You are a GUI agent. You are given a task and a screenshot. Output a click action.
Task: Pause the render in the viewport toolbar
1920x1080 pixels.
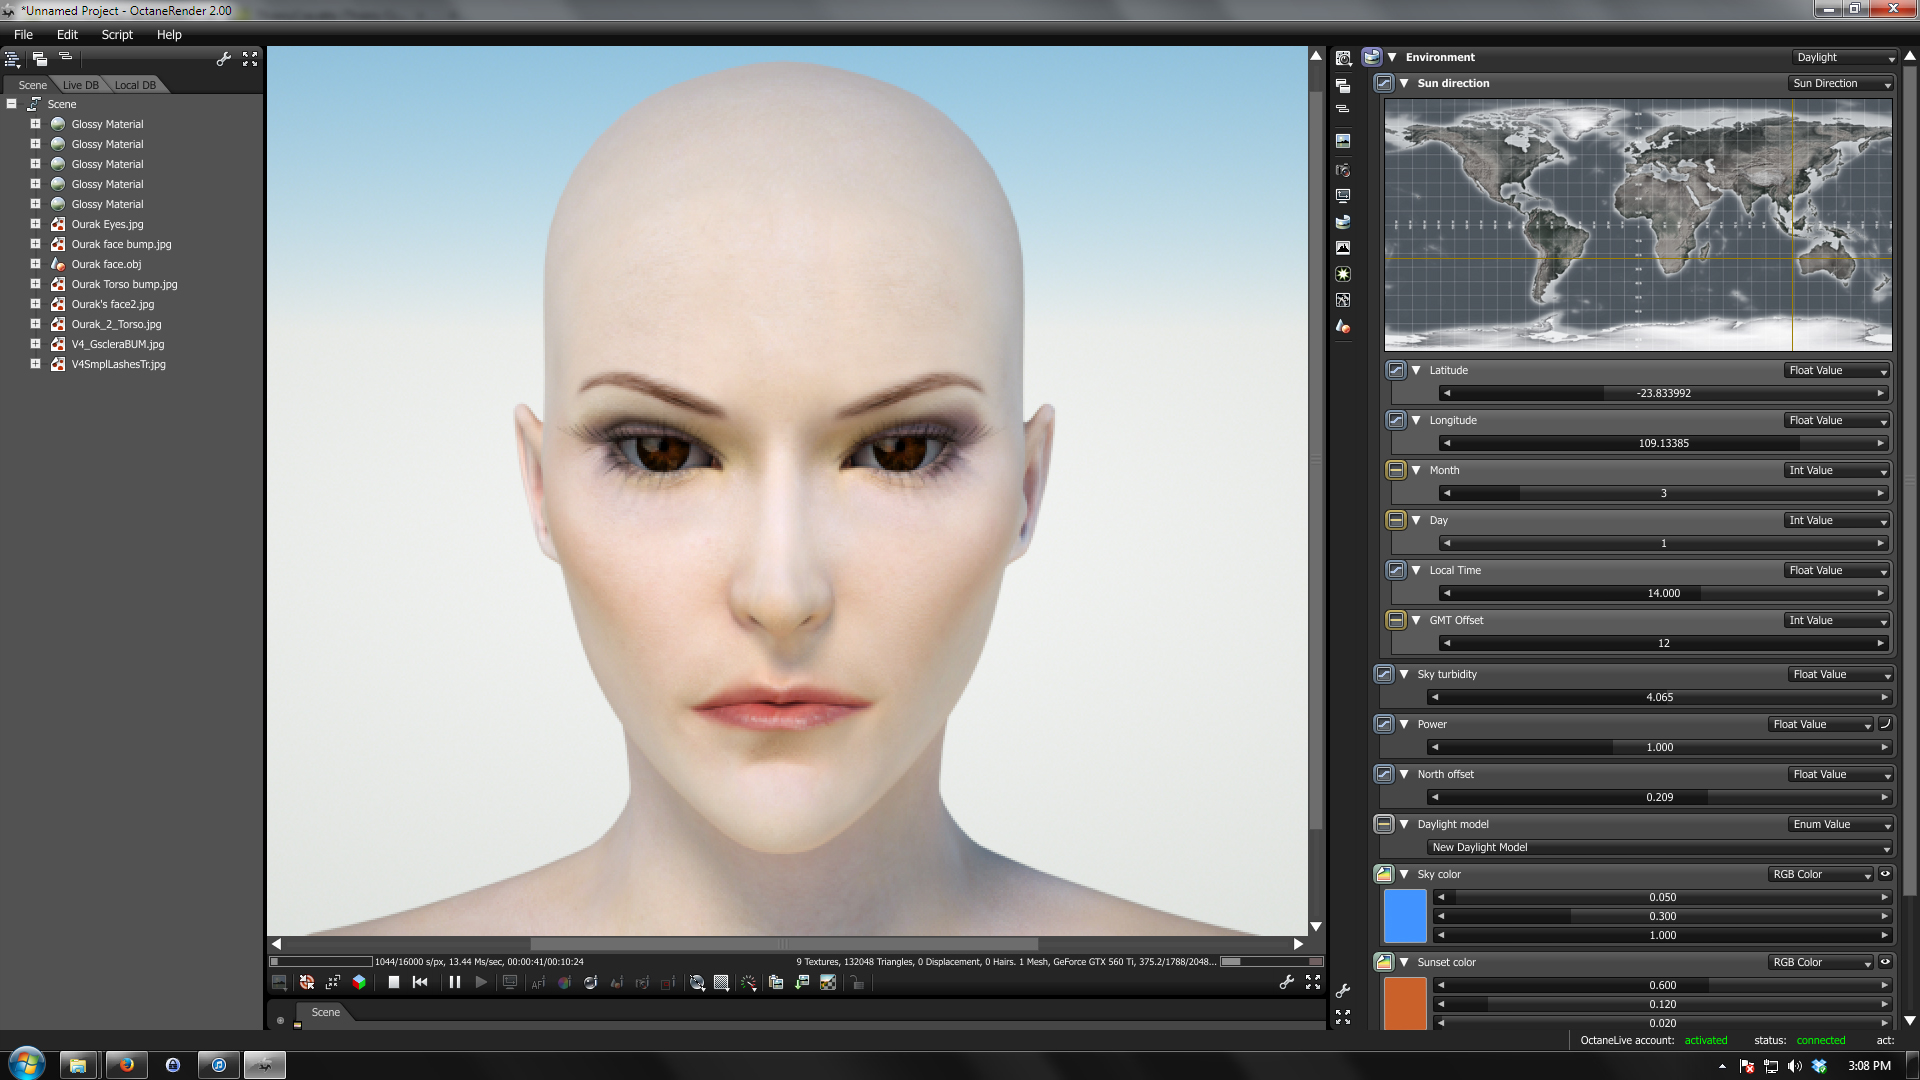455,983
